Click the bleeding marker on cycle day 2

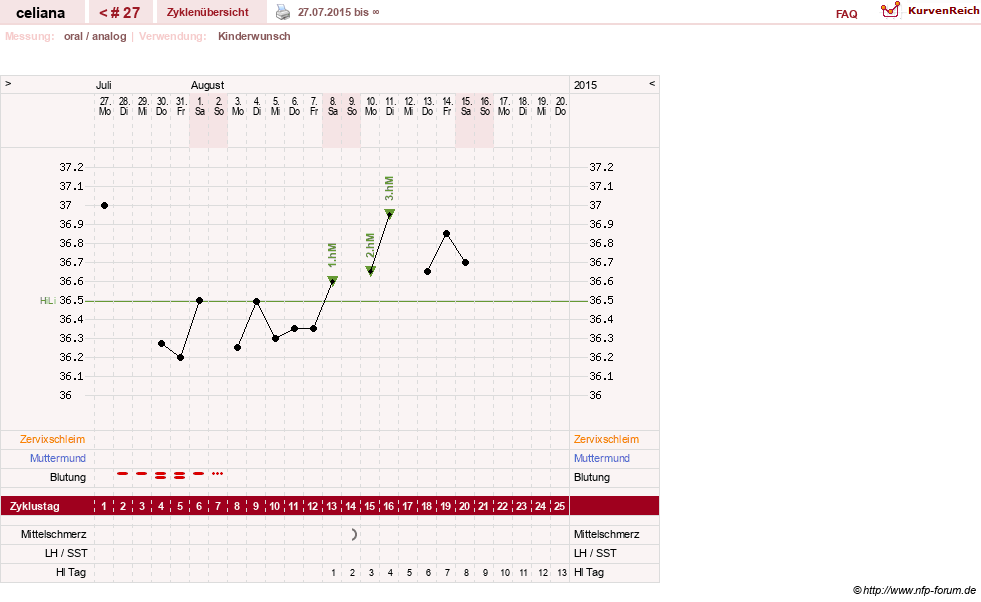(x=123, y=474)
